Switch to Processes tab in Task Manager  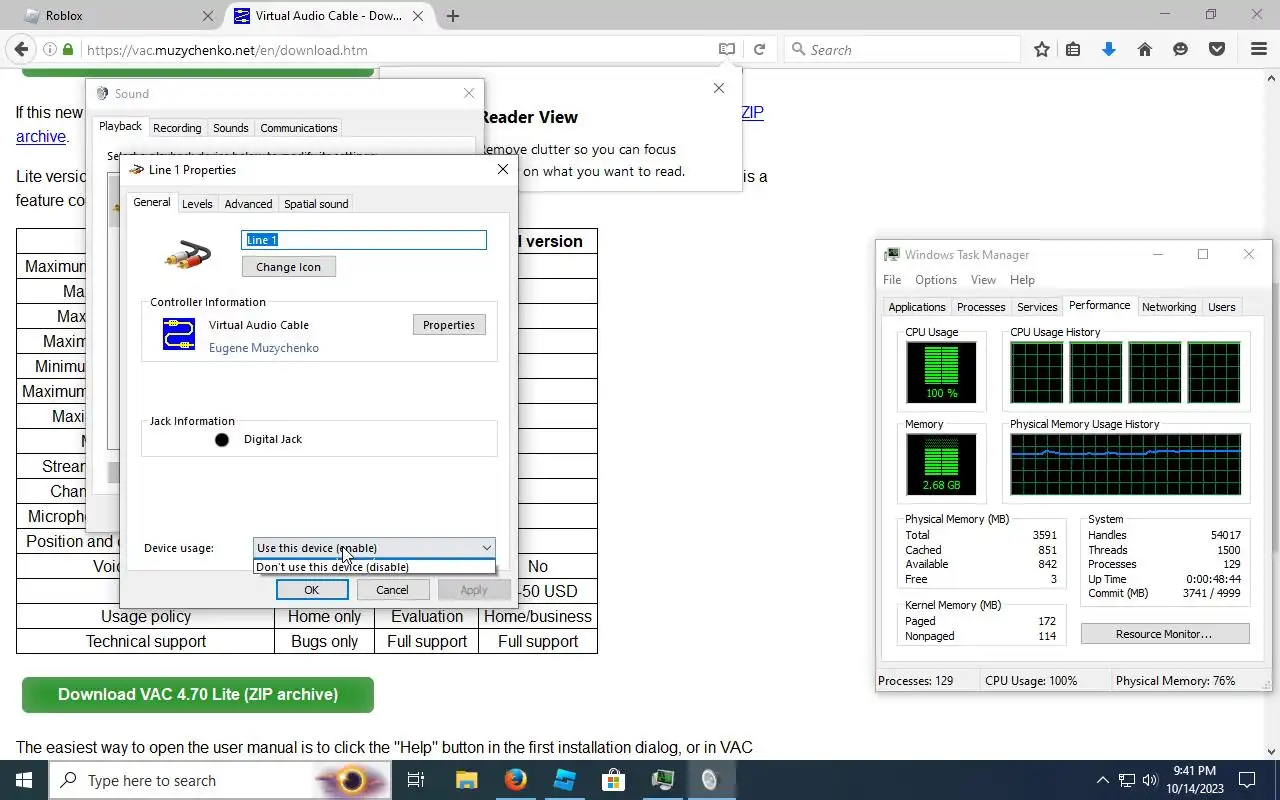tap(981, 307)
